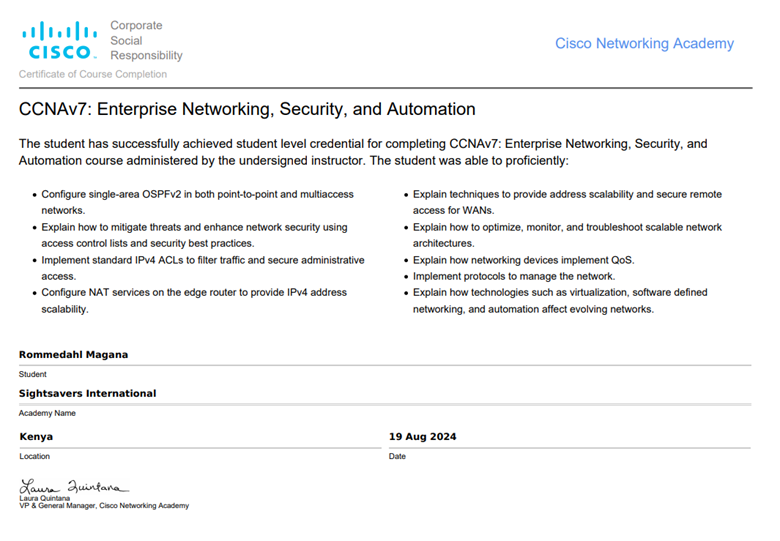780x541 pixels.
Task: Click the Laura Quintana handwritten signature
Action: (x=74, y=487)
